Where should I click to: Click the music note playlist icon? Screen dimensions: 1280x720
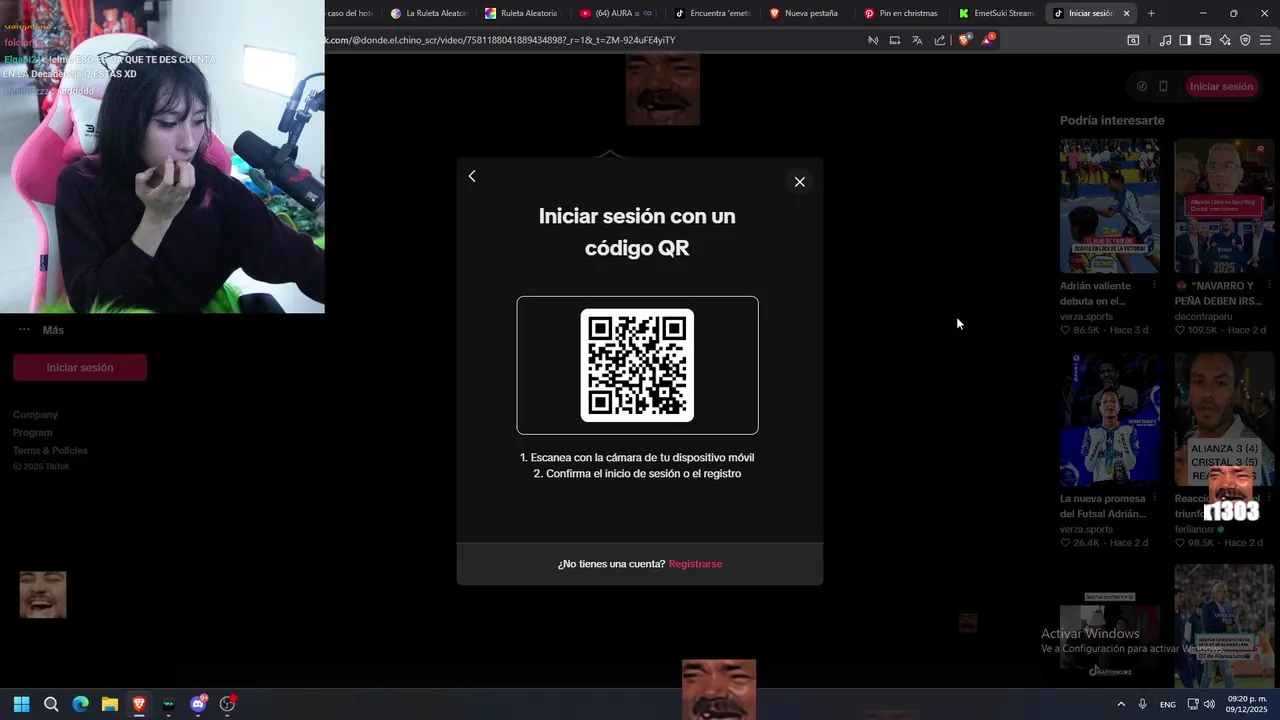point(1165,40)
